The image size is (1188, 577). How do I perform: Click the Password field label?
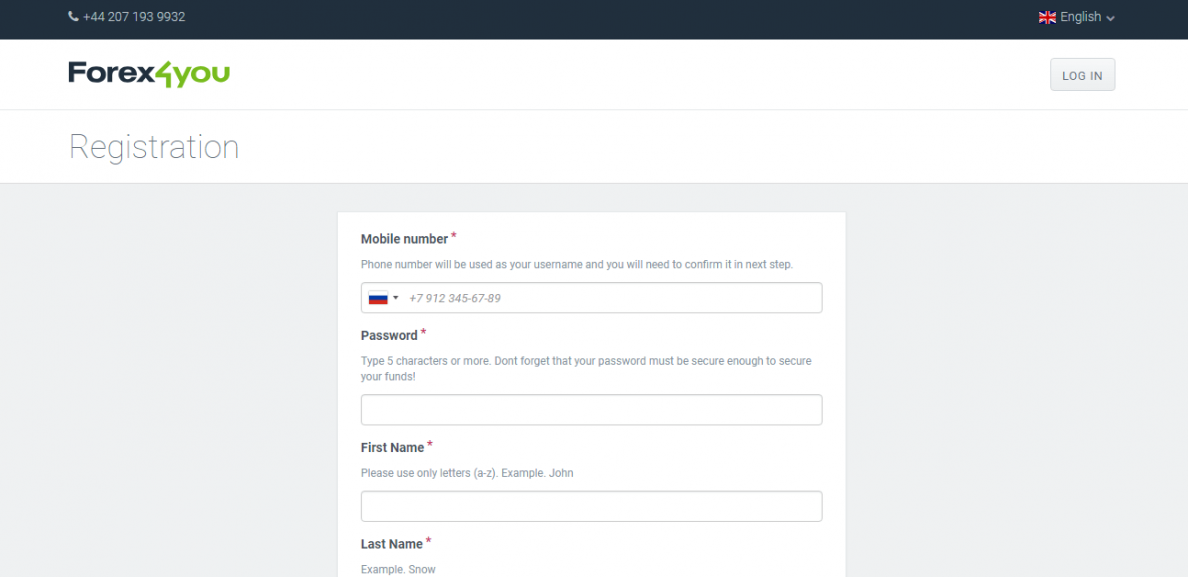(389, 335)
